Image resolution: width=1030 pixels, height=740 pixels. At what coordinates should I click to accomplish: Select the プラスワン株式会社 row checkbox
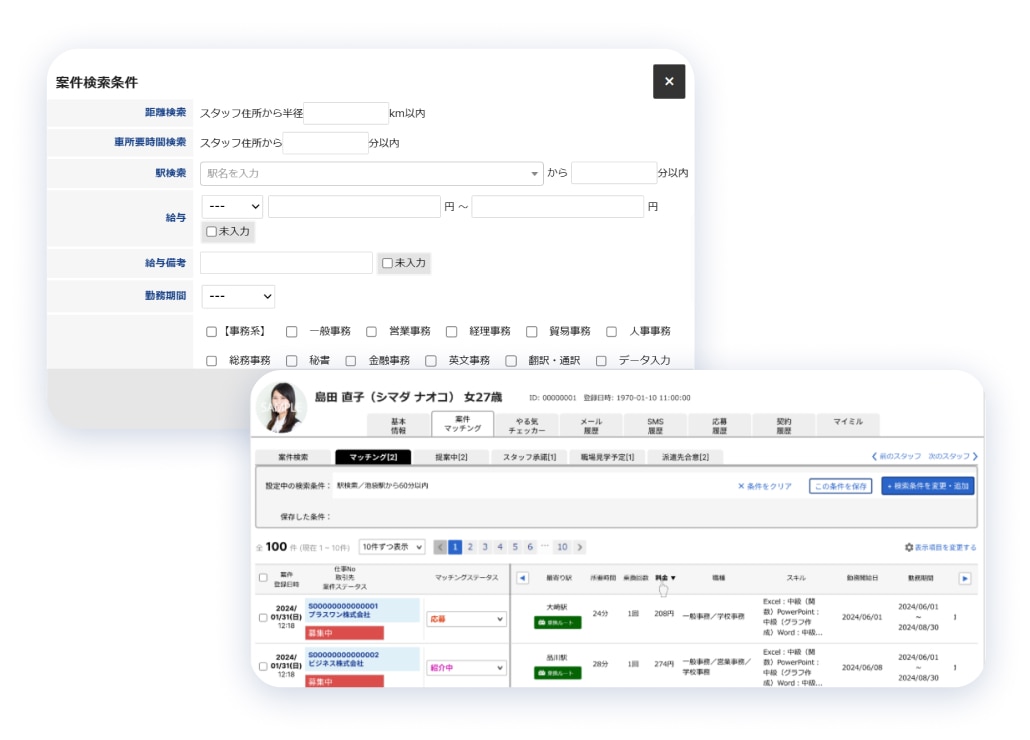click(x=263, y=620)
